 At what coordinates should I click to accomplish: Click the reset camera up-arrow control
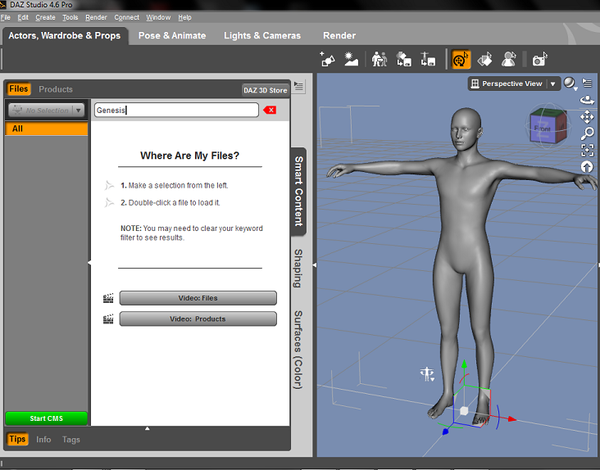click(587, 166)
